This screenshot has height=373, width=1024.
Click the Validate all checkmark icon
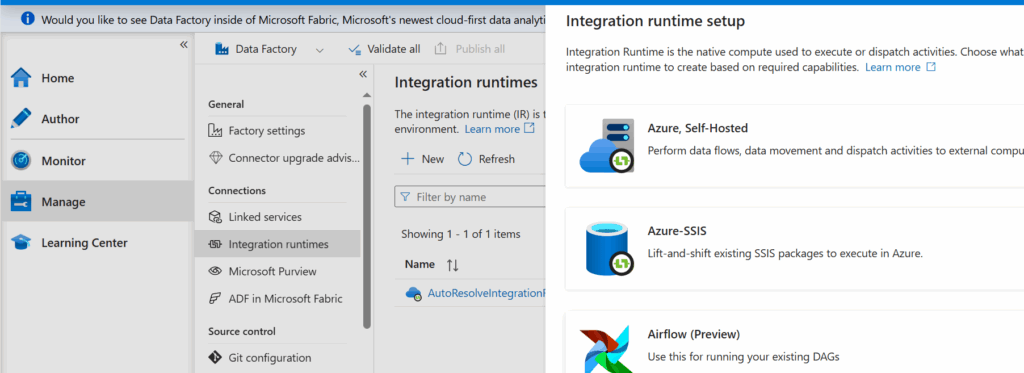(x=355, y=49)
